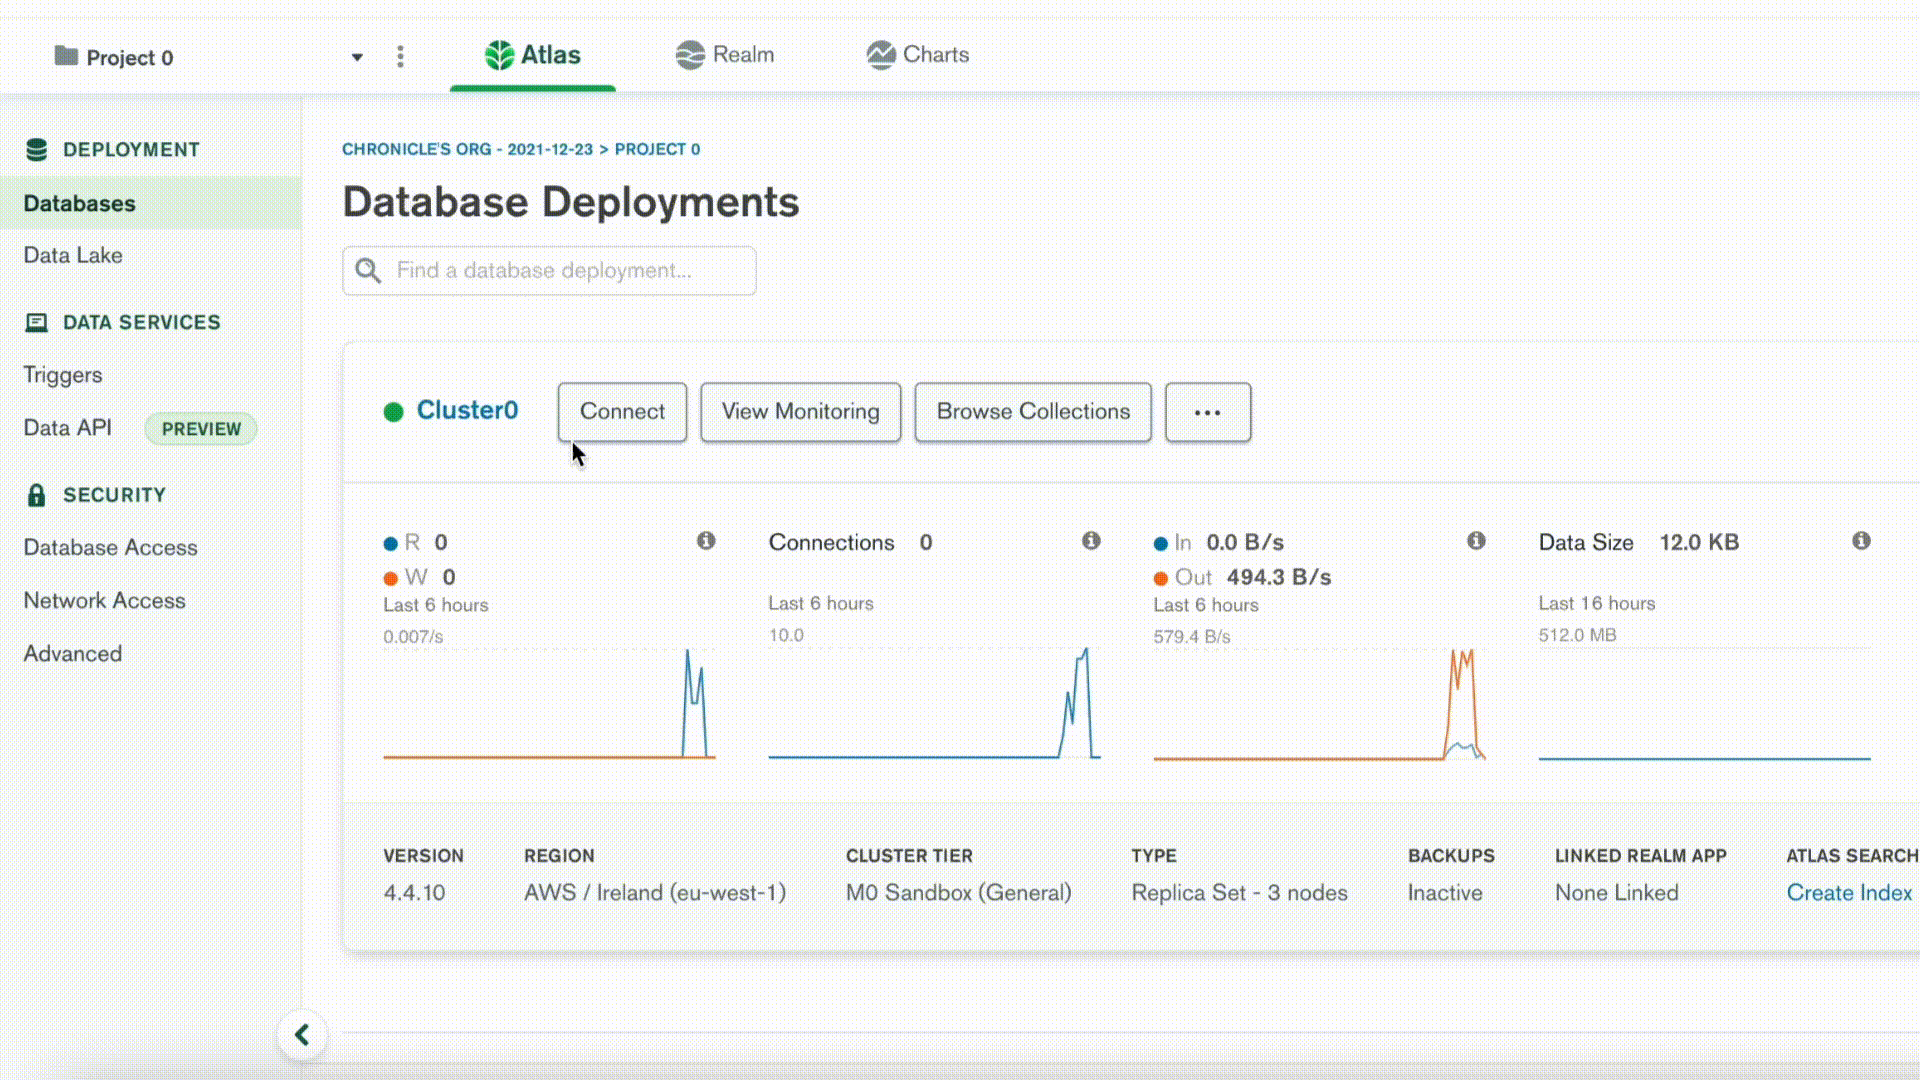The height and width of the screenshot is (1080, 1920).
Task: Open the cluster ellipsis more-options menu
Action: click(x=1207, y=412)
